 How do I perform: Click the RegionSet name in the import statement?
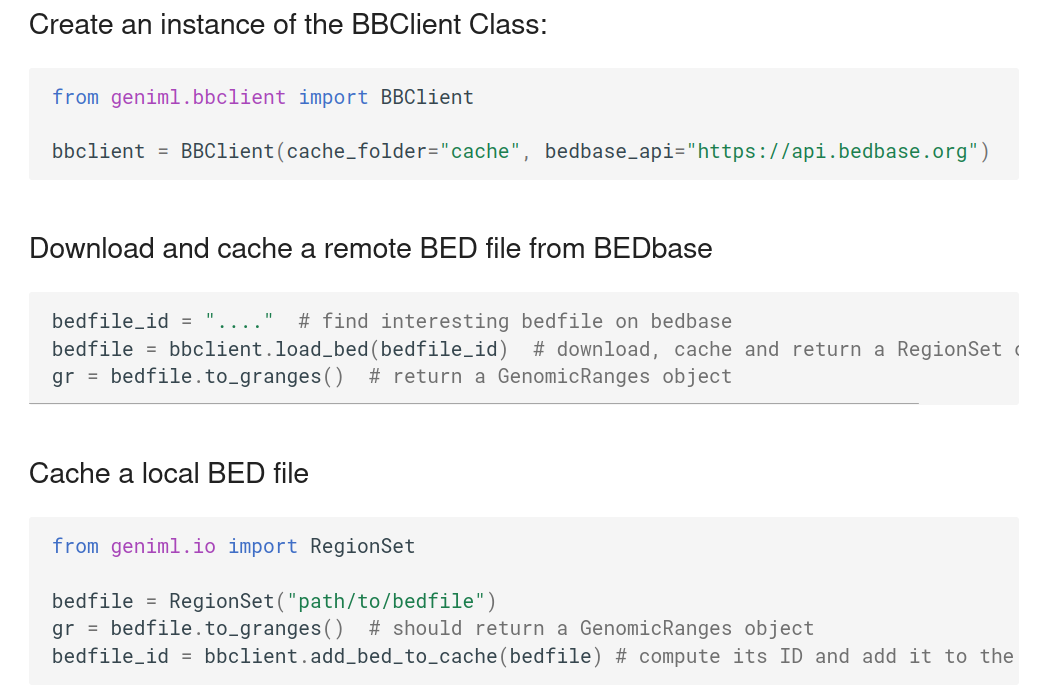tap(363, 546)
